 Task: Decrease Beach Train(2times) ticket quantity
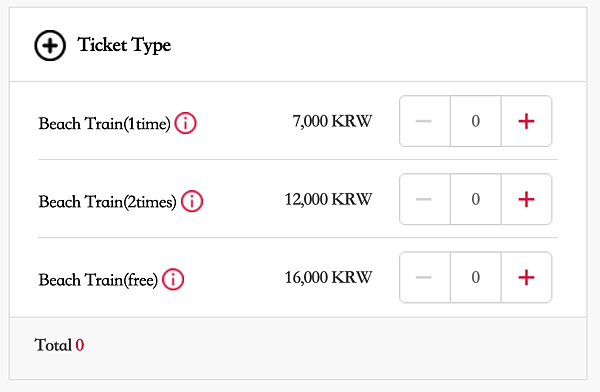425,199
